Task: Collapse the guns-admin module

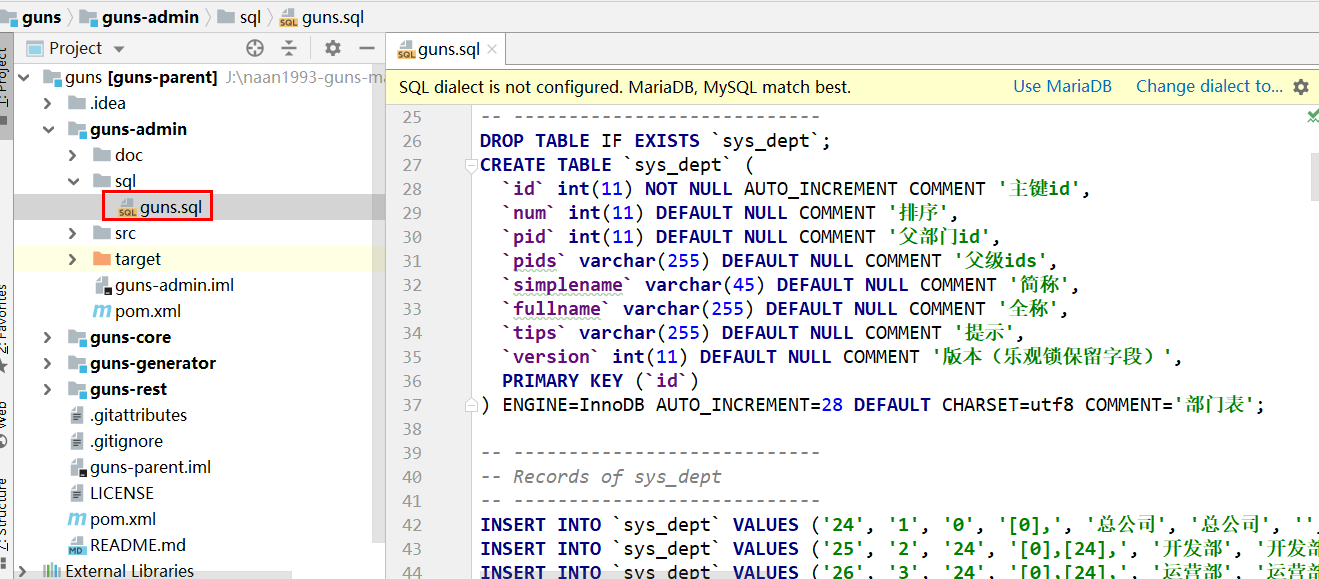Action: [x=48, y=129]
